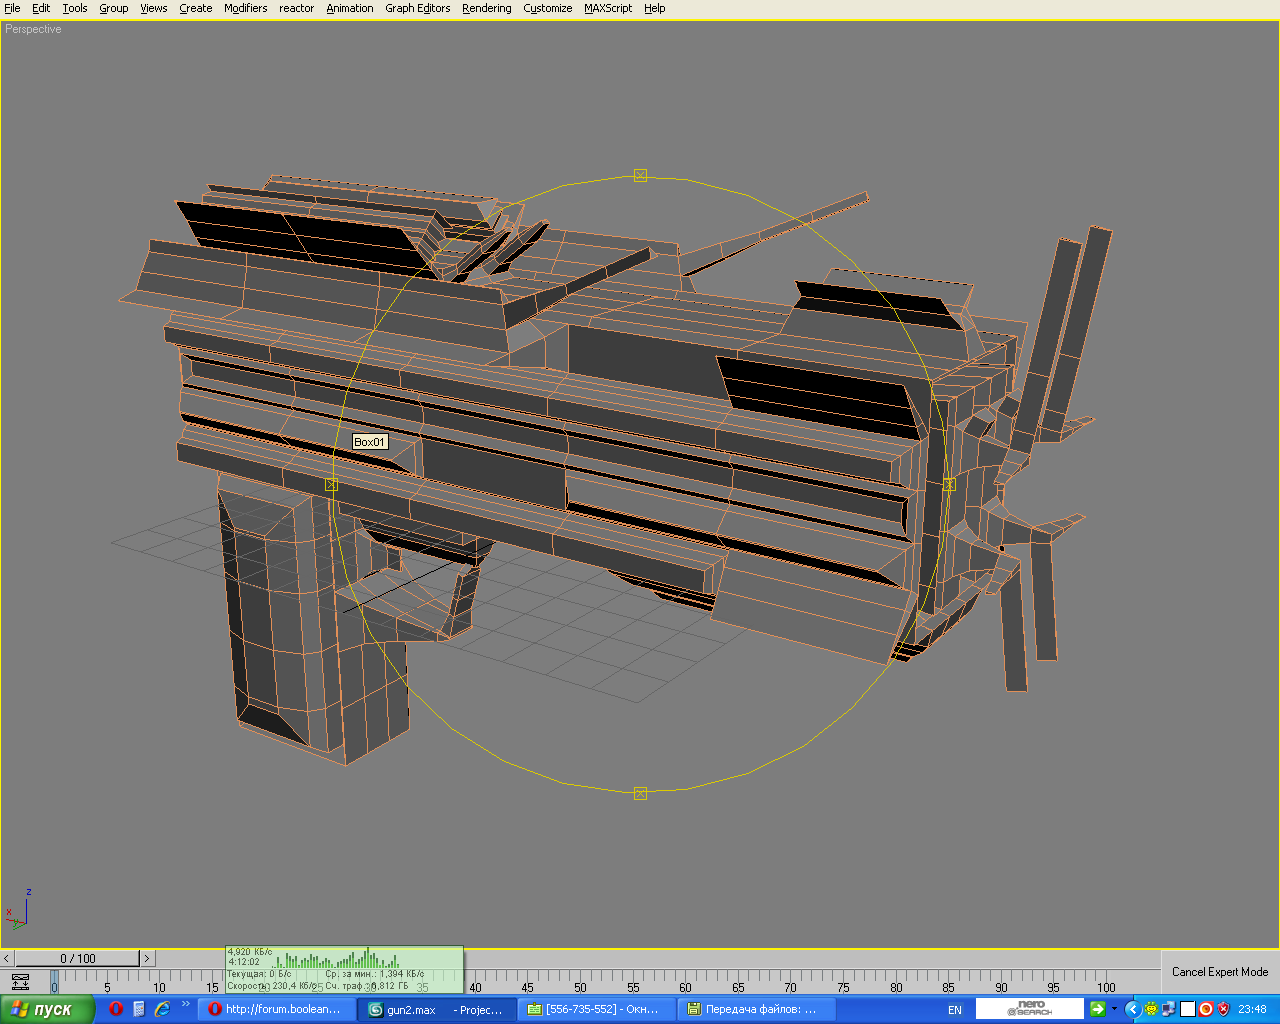The height and width of the screenshot is (1024, 1280).
Task: Launch Internet Explorer from quick launch
Action: coord(162,1009)
